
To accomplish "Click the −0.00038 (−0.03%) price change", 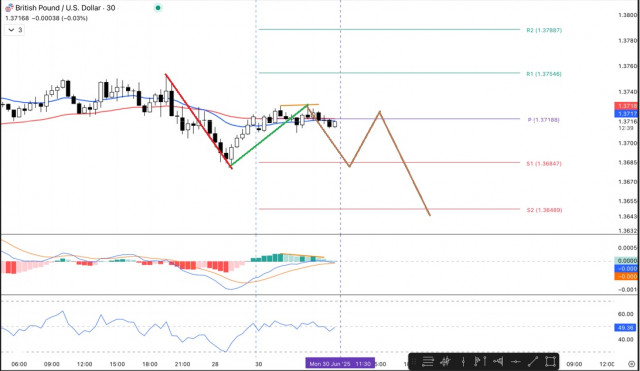I will coord(60,18).
